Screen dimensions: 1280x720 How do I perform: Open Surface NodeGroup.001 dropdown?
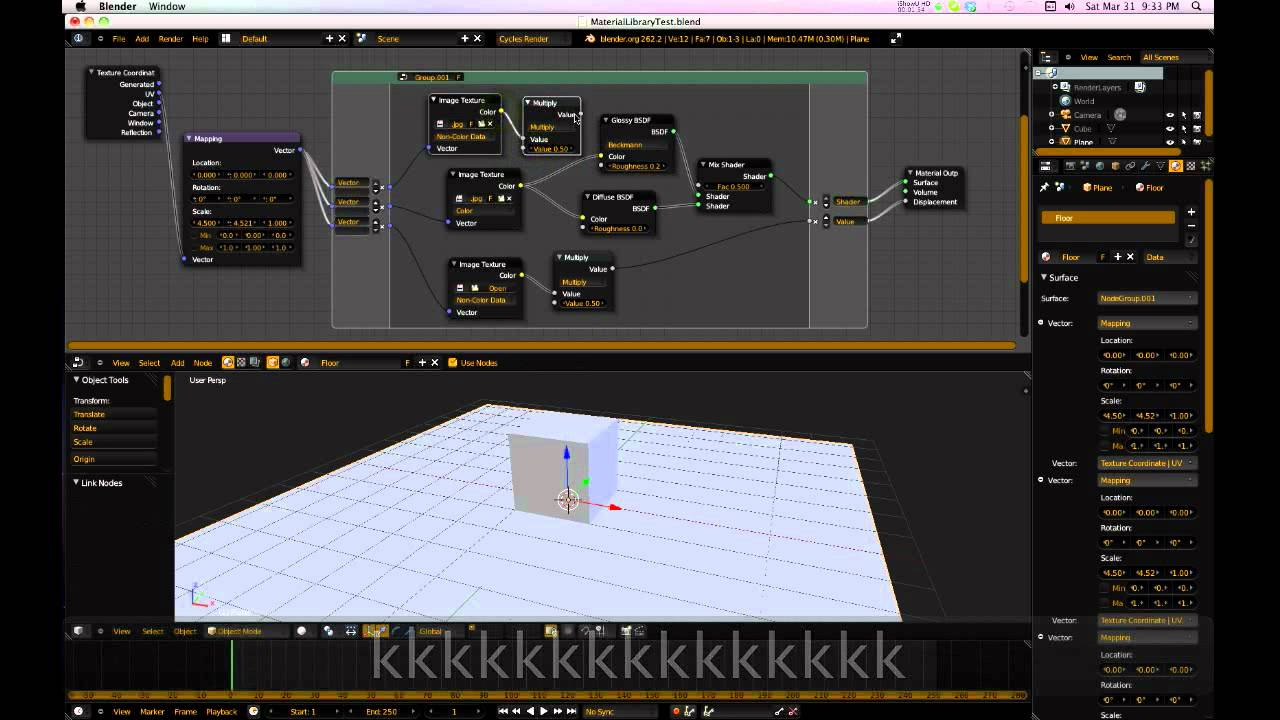[1147, 298]
